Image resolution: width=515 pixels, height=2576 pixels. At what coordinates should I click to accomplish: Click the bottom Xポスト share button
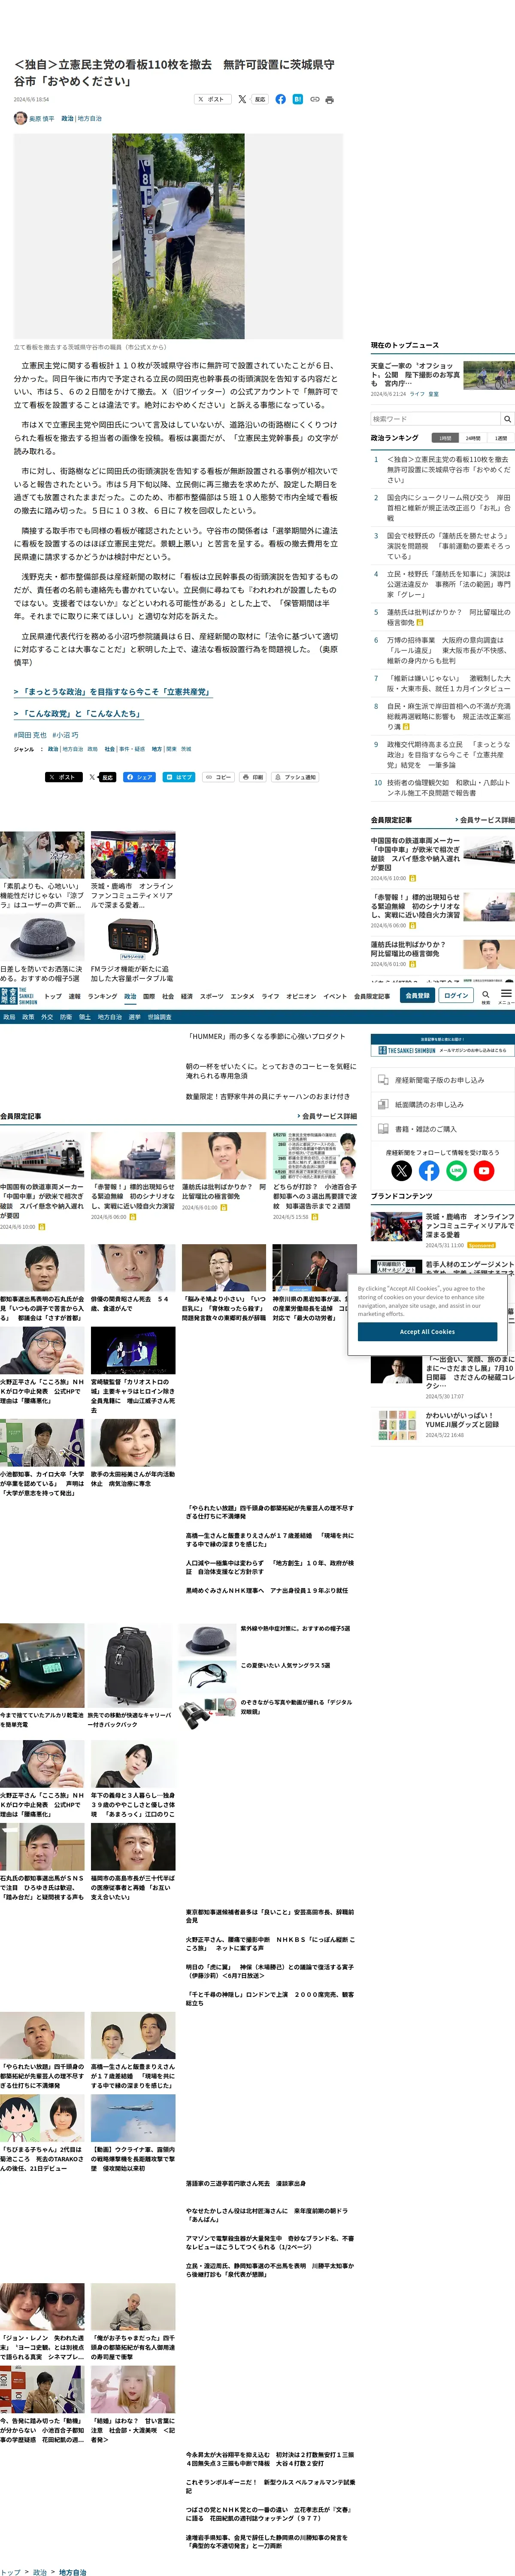(64, 777)
